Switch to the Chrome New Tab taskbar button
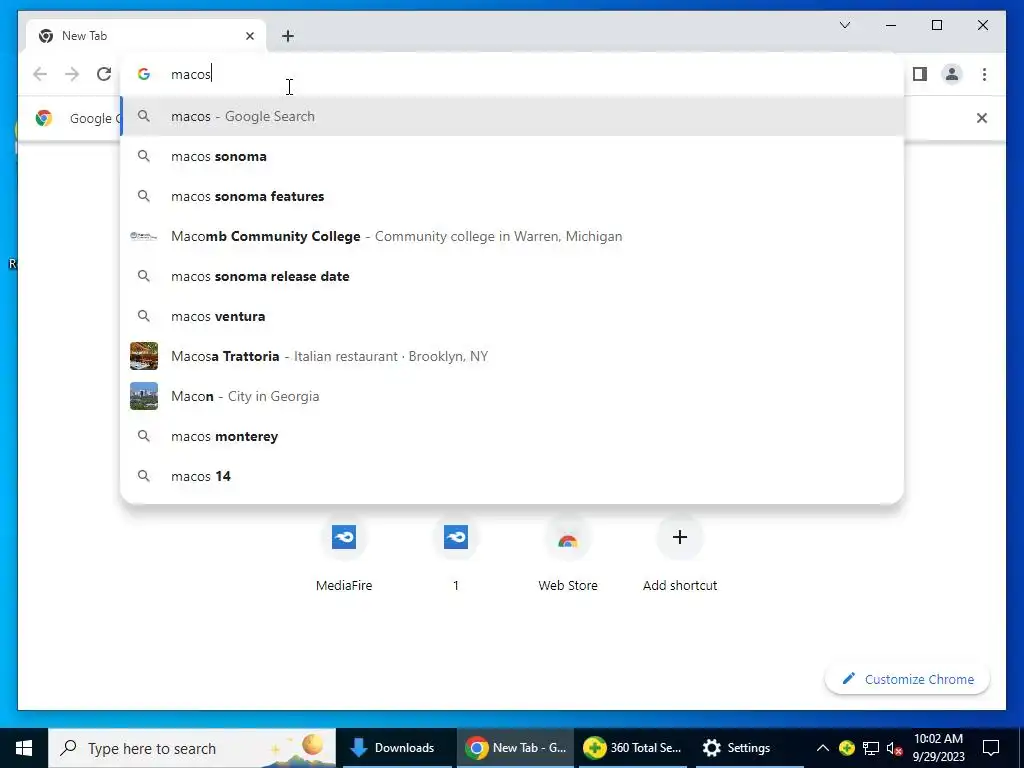This screenshot has width=1024, height=768. click(x=515, y=748)
